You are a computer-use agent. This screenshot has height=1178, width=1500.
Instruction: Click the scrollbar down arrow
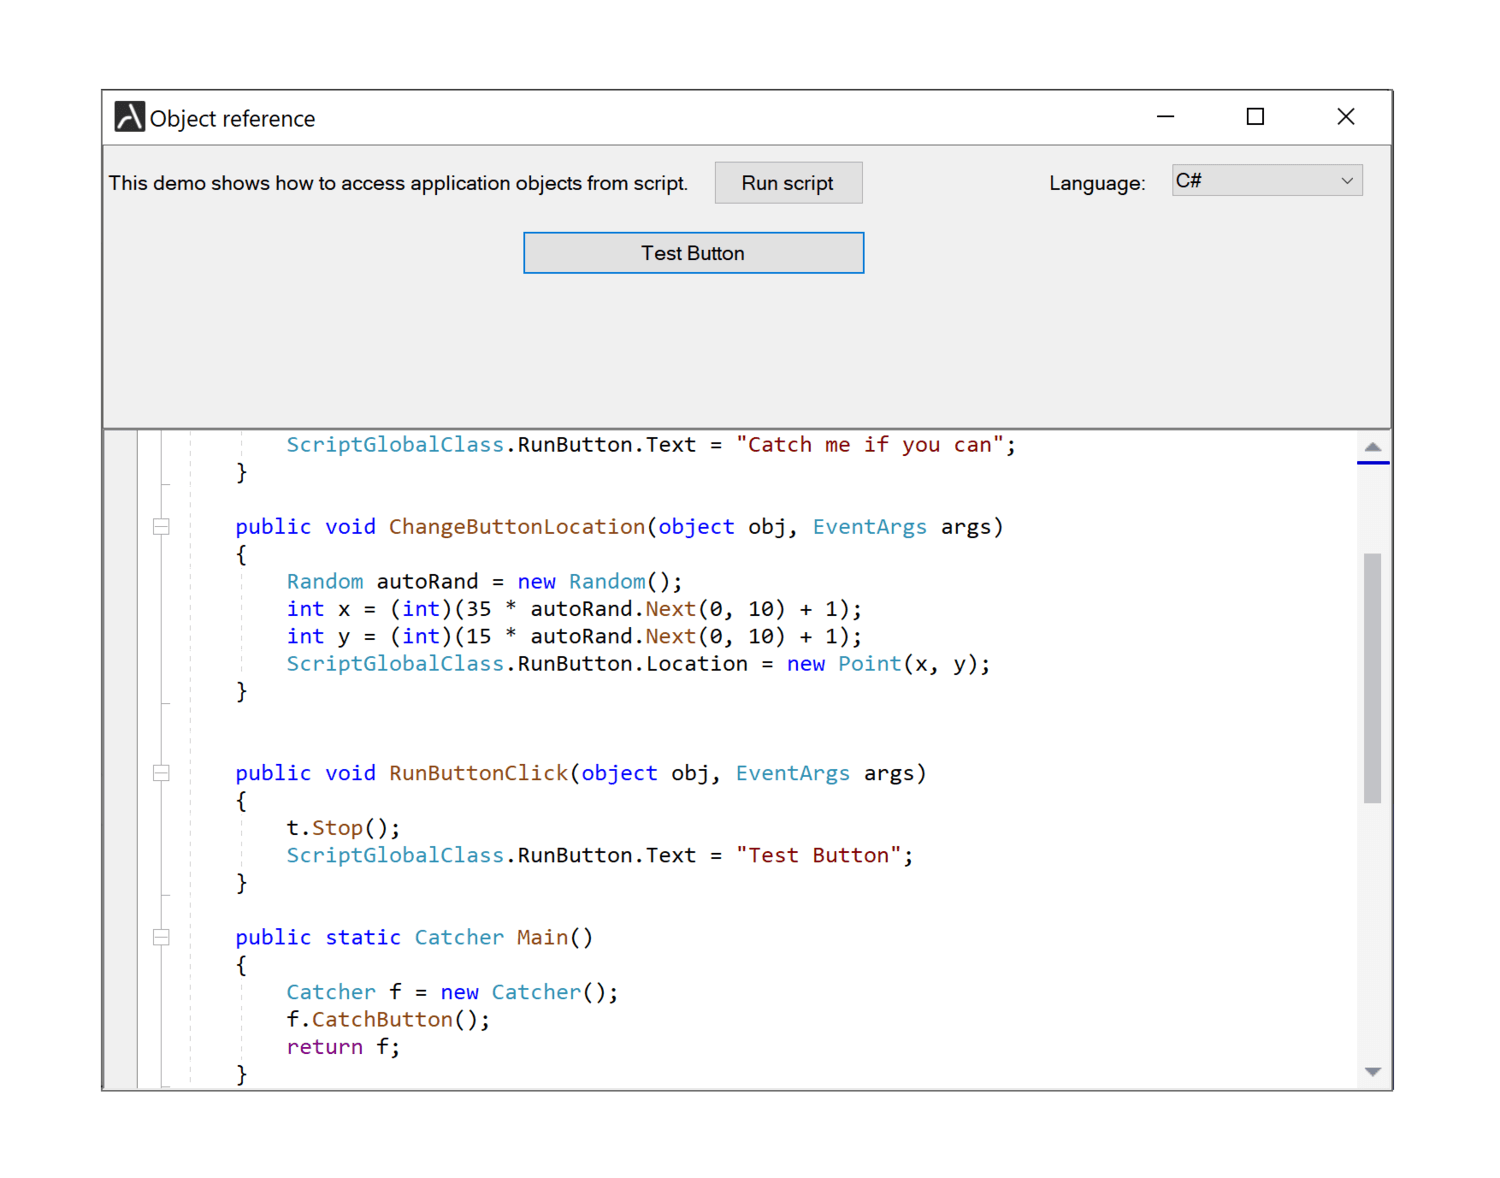click(1373, 1071)
